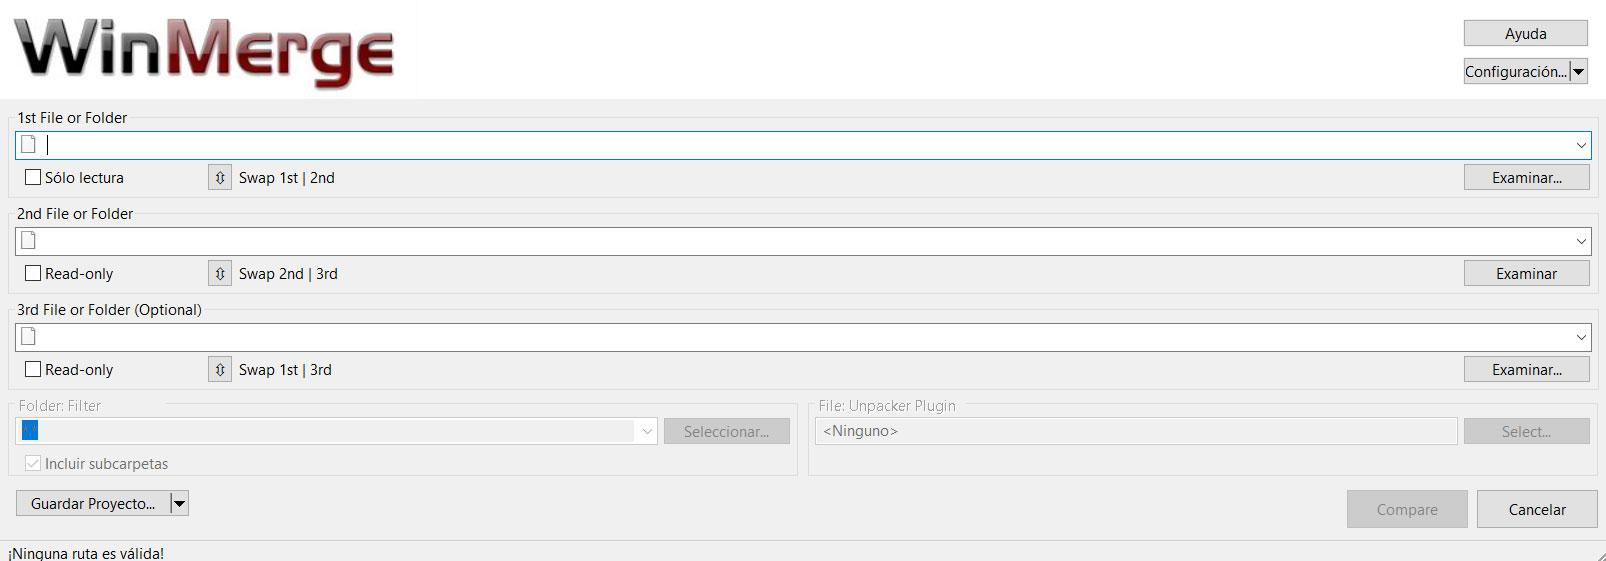Toggle Read-only for the 2nd file
This screenshot has height=561, width=1606.
[33, 274]
